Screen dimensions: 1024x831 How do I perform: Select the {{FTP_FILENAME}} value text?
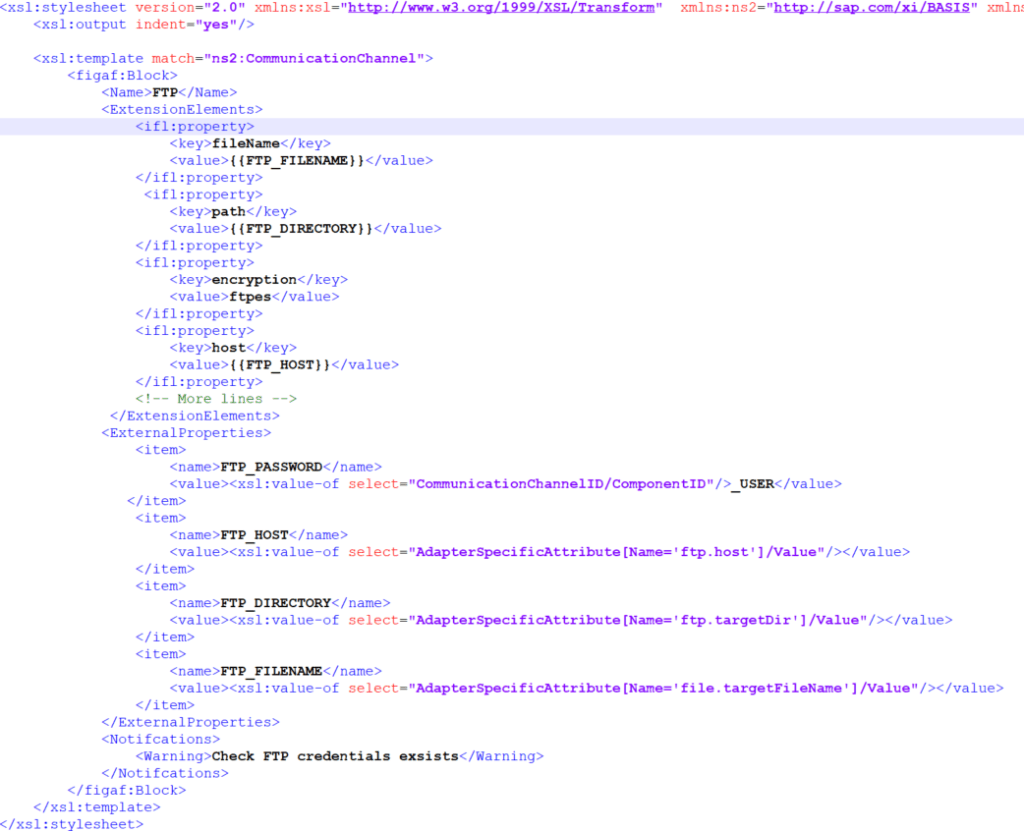(x=296, y=161)
